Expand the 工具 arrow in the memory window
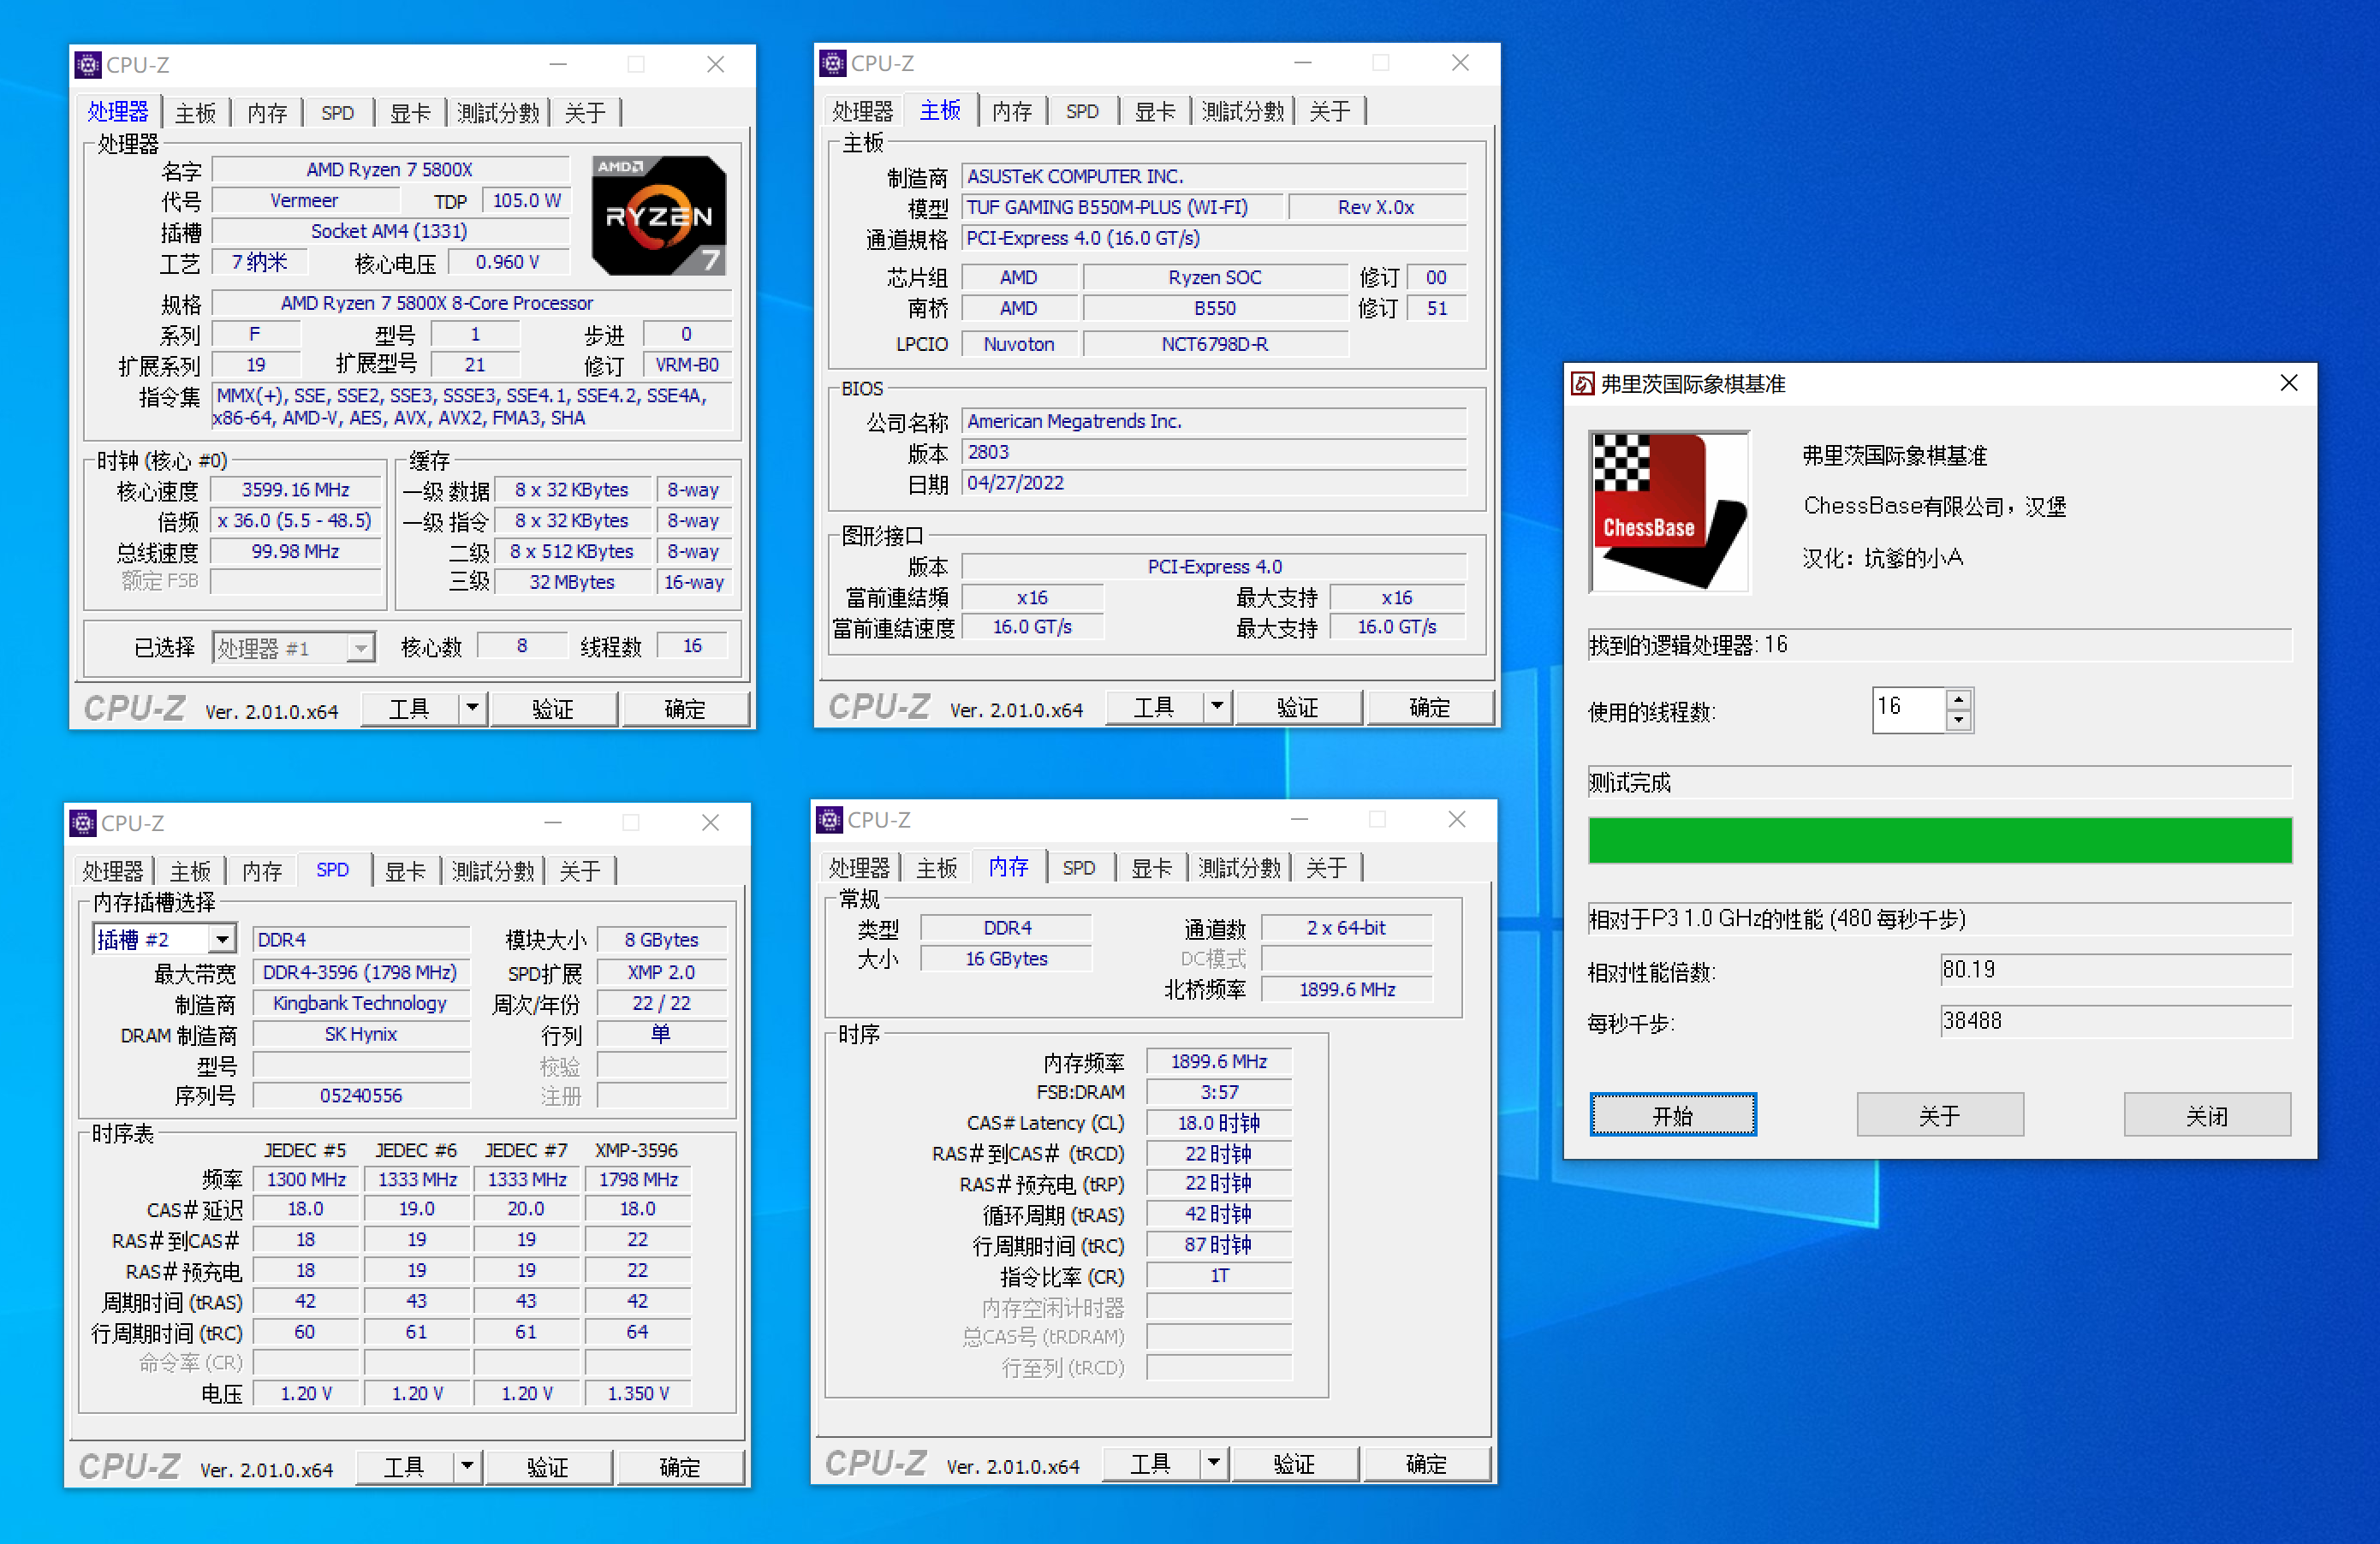The image size is (2380, 1544). (x=1213, y=1464)
